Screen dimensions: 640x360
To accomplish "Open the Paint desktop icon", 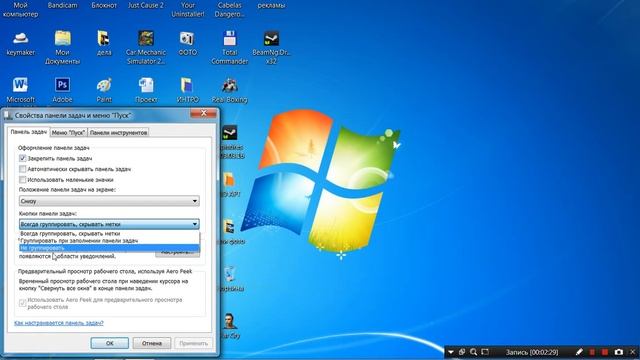I will coord(104,85).
